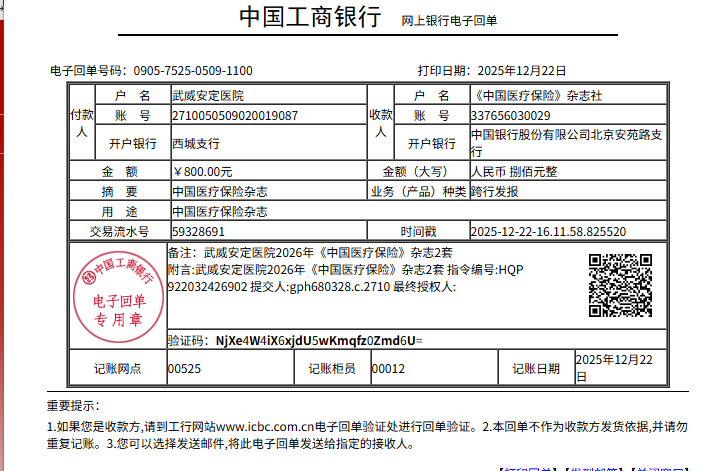The width and height of the screenshot is (710, 471).
Task: Click the 中国工商银行 title heading
Action: [310, 18]
